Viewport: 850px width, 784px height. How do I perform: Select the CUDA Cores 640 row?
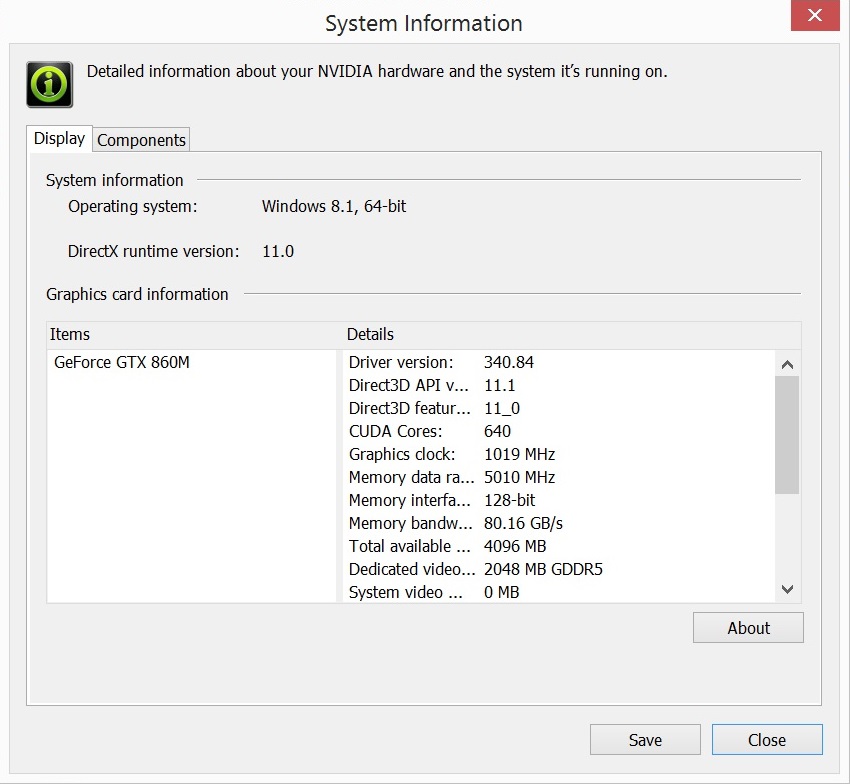[x=559, y=432]
